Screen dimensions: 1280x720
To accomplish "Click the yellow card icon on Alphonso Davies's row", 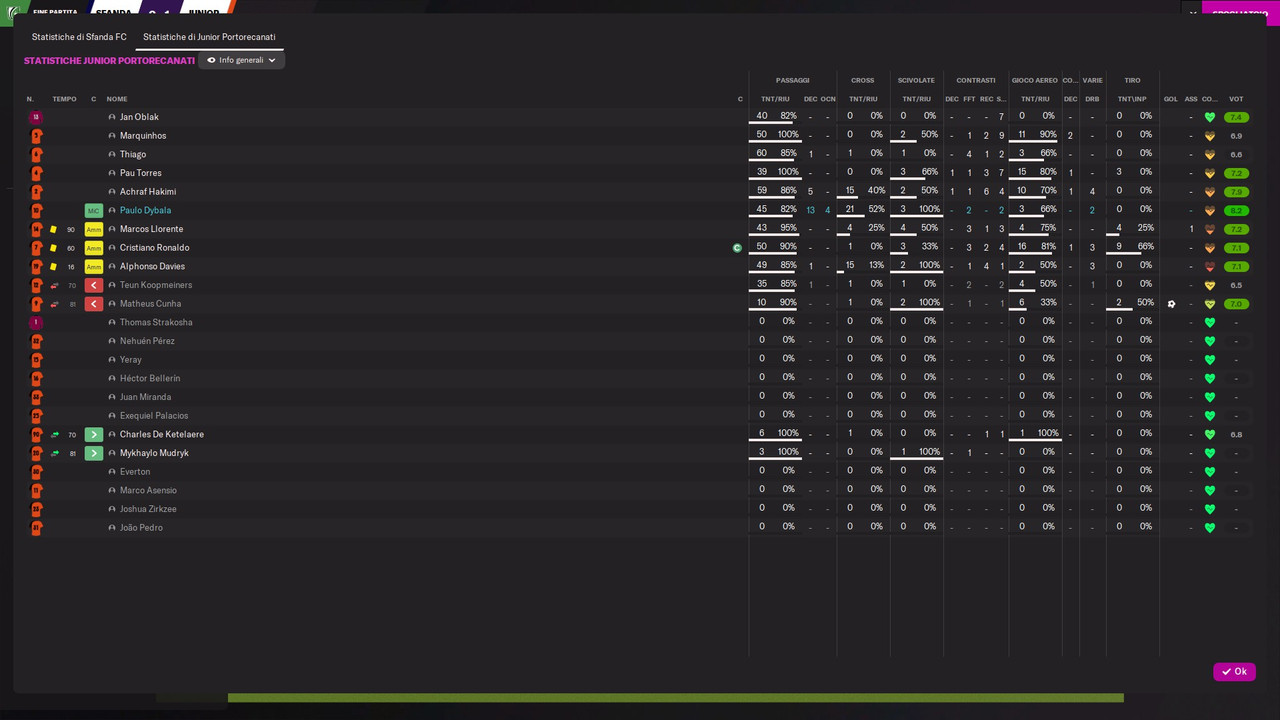I will coord(54,267).
